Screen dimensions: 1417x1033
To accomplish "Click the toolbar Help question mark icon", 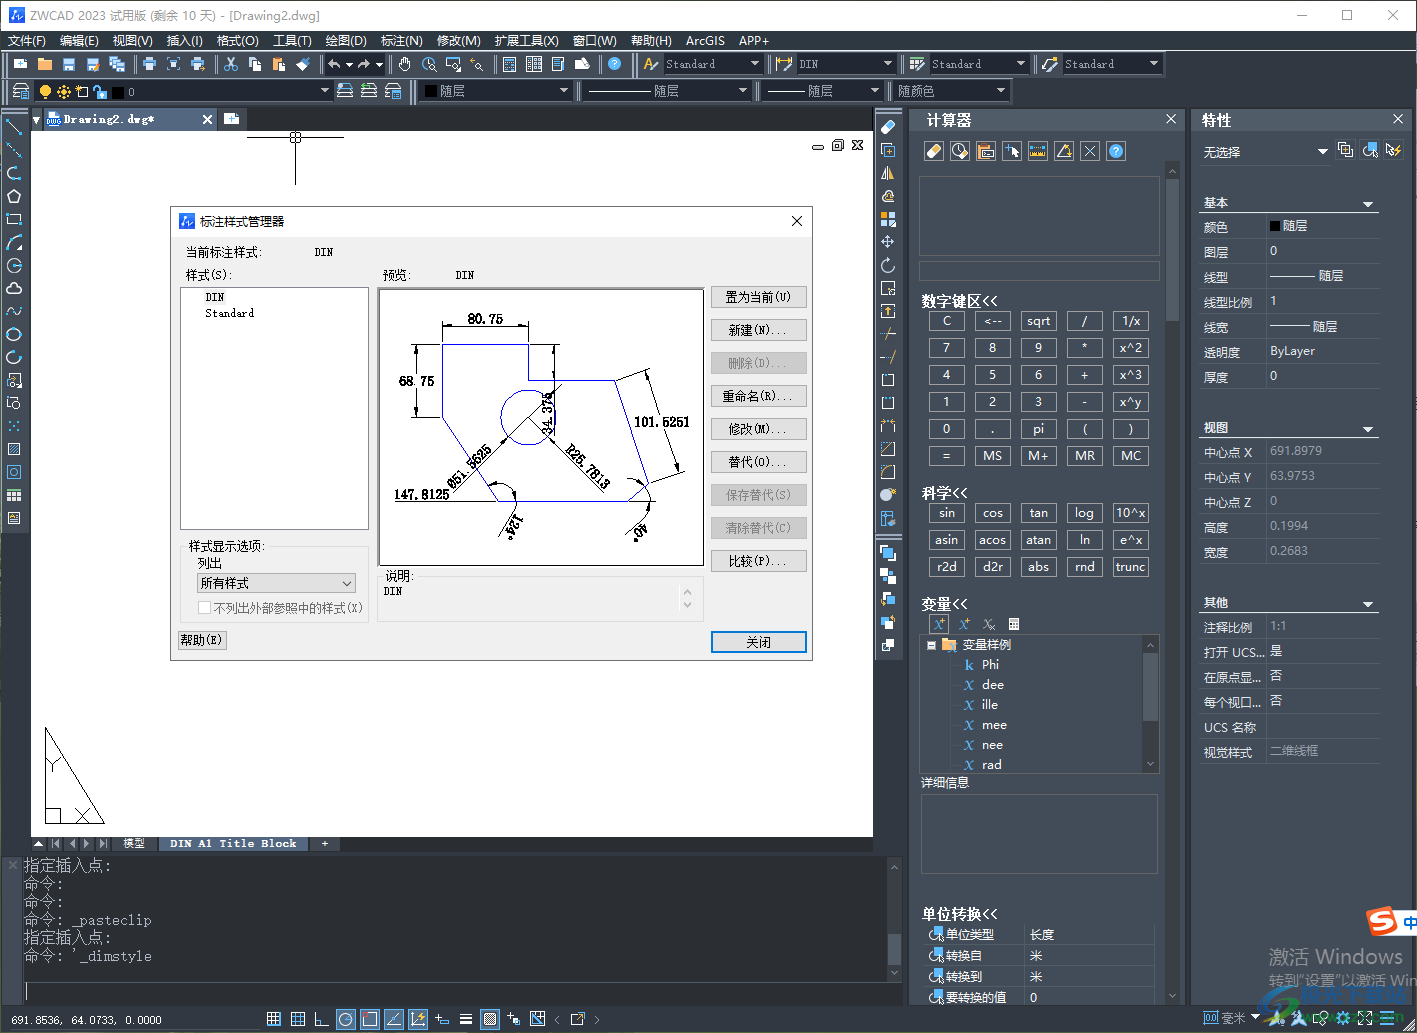I will pyautogui.click(x=615, y=64).
